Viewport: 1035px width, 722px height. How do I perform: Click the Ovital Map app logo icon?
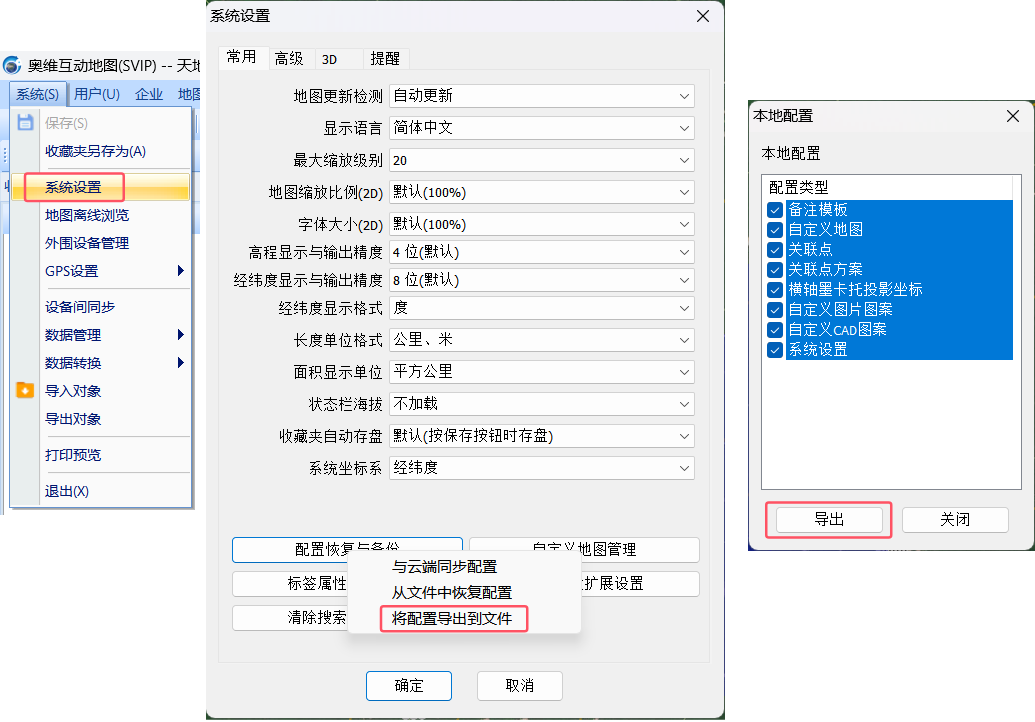[x=12, y=65]
